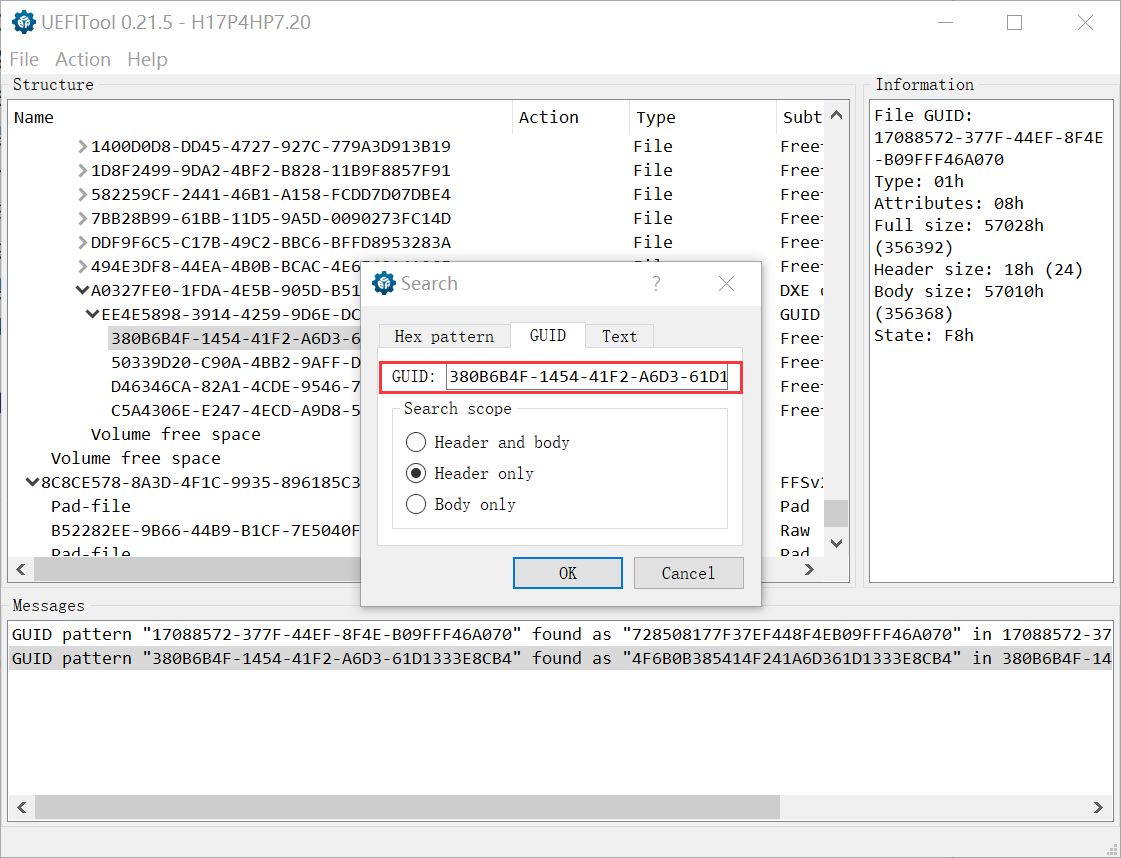Click the Structure scrollbar down arrow
1121x858 pixels.
[x=836, y=543]
